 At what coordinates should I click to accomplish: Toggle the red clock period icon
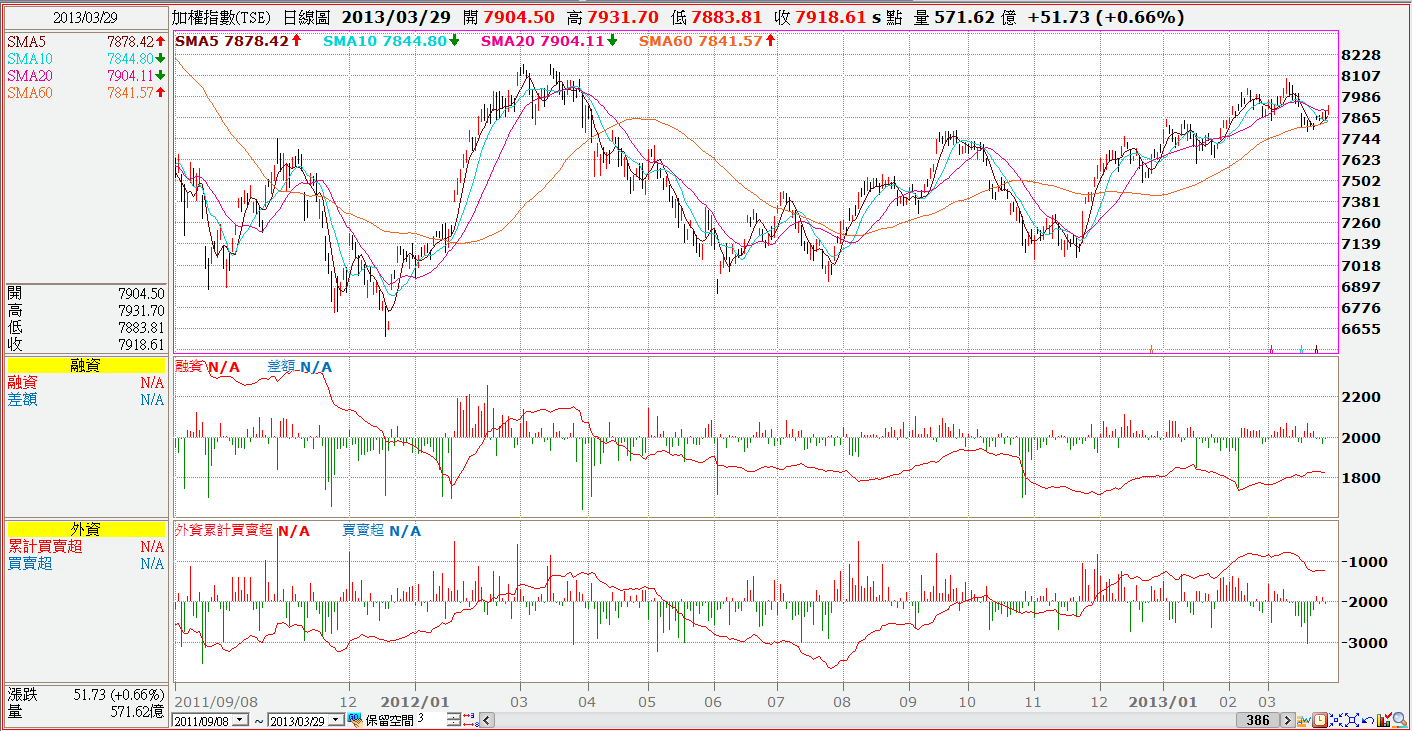(x=1319, y=720)
